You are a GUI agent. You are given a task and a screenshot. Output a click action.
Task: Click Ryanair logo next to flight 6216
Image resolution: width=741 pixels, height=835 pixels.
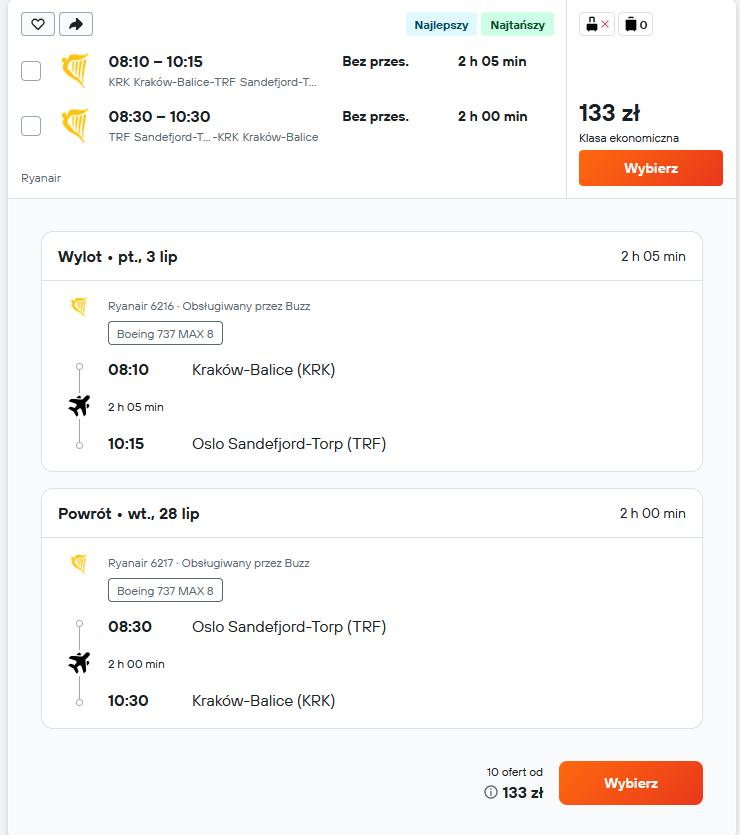tap(79, 306)
